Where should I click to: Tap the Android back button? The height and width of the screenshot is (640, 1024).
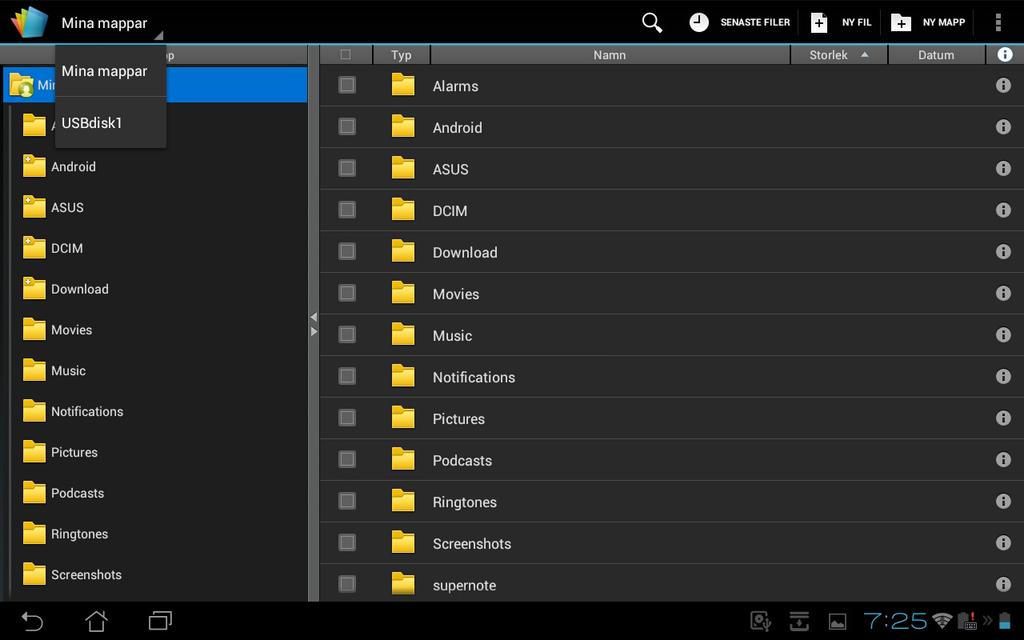tap(32, 620)
